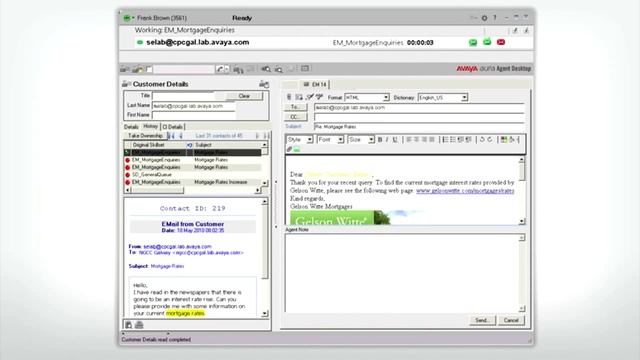Focus the First Name field
The width and height of the screenshot is (640, 360).
pyautogui.click(x=193, y=115)
